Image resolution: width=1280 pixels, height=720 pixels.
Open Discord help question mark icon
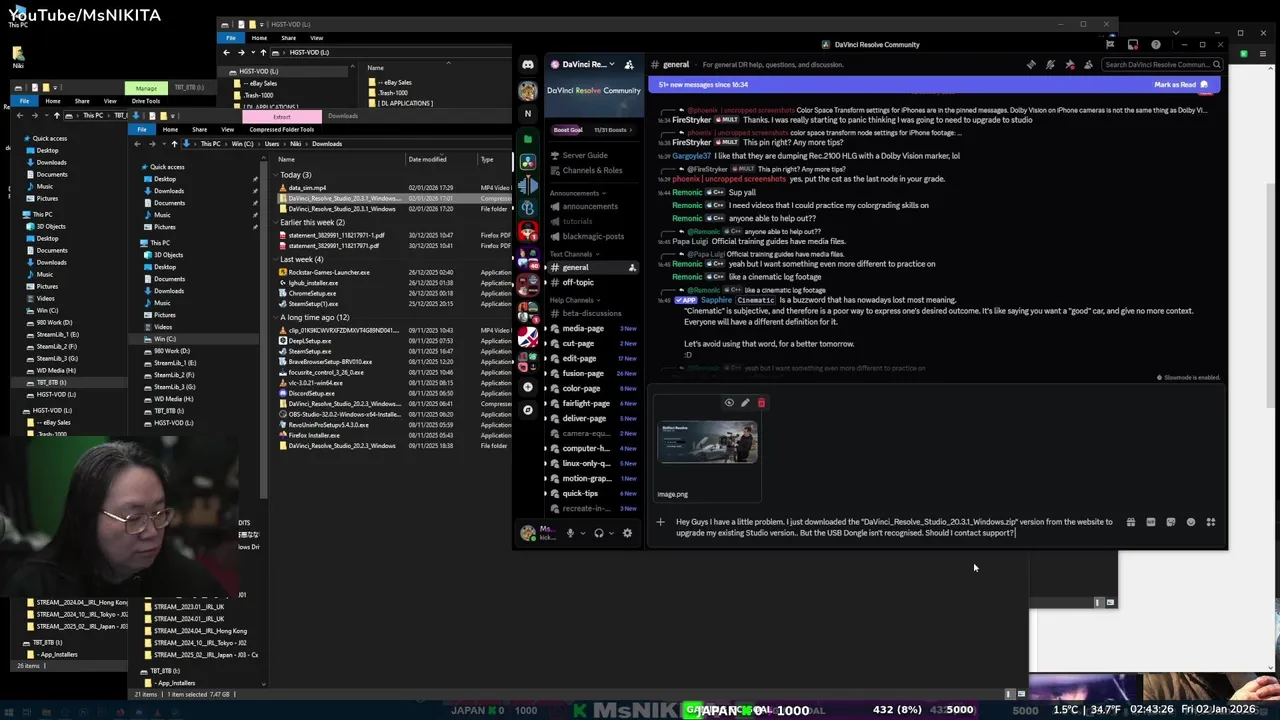(1156, 44)
